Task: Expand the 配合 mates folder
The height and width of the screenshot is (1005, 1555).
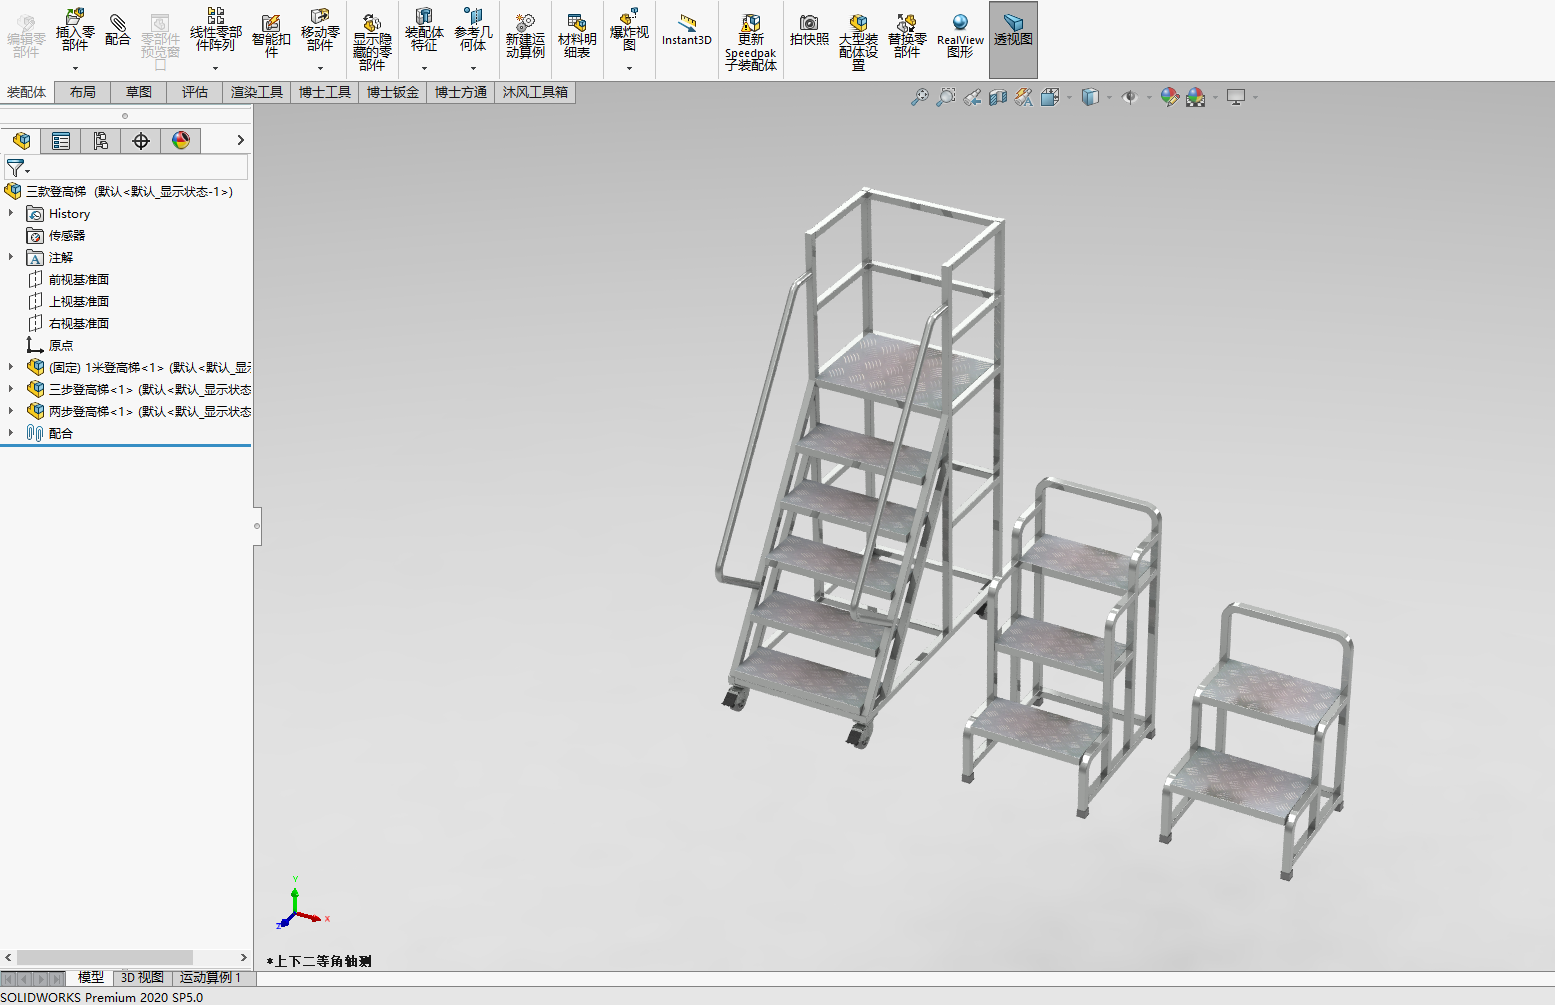Action: (x=11, y=433)
